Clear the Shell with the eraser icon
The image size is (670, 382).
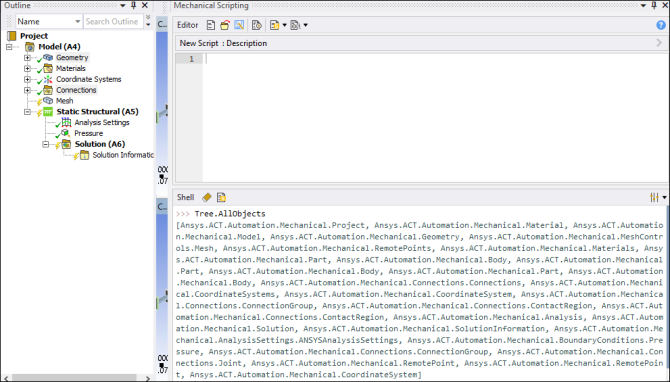(207, 197)
